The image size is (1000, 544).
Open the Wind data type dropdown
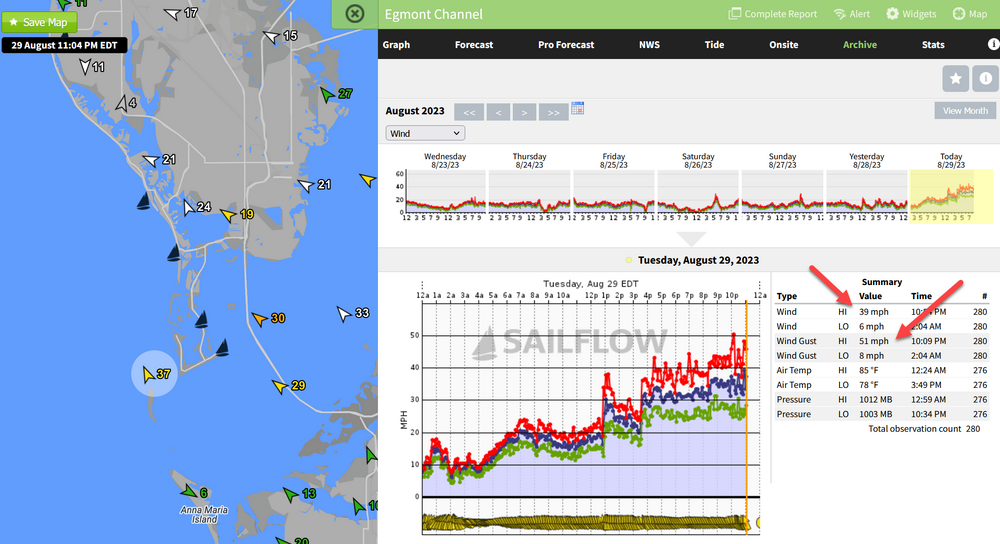click(x=425, y=133)
